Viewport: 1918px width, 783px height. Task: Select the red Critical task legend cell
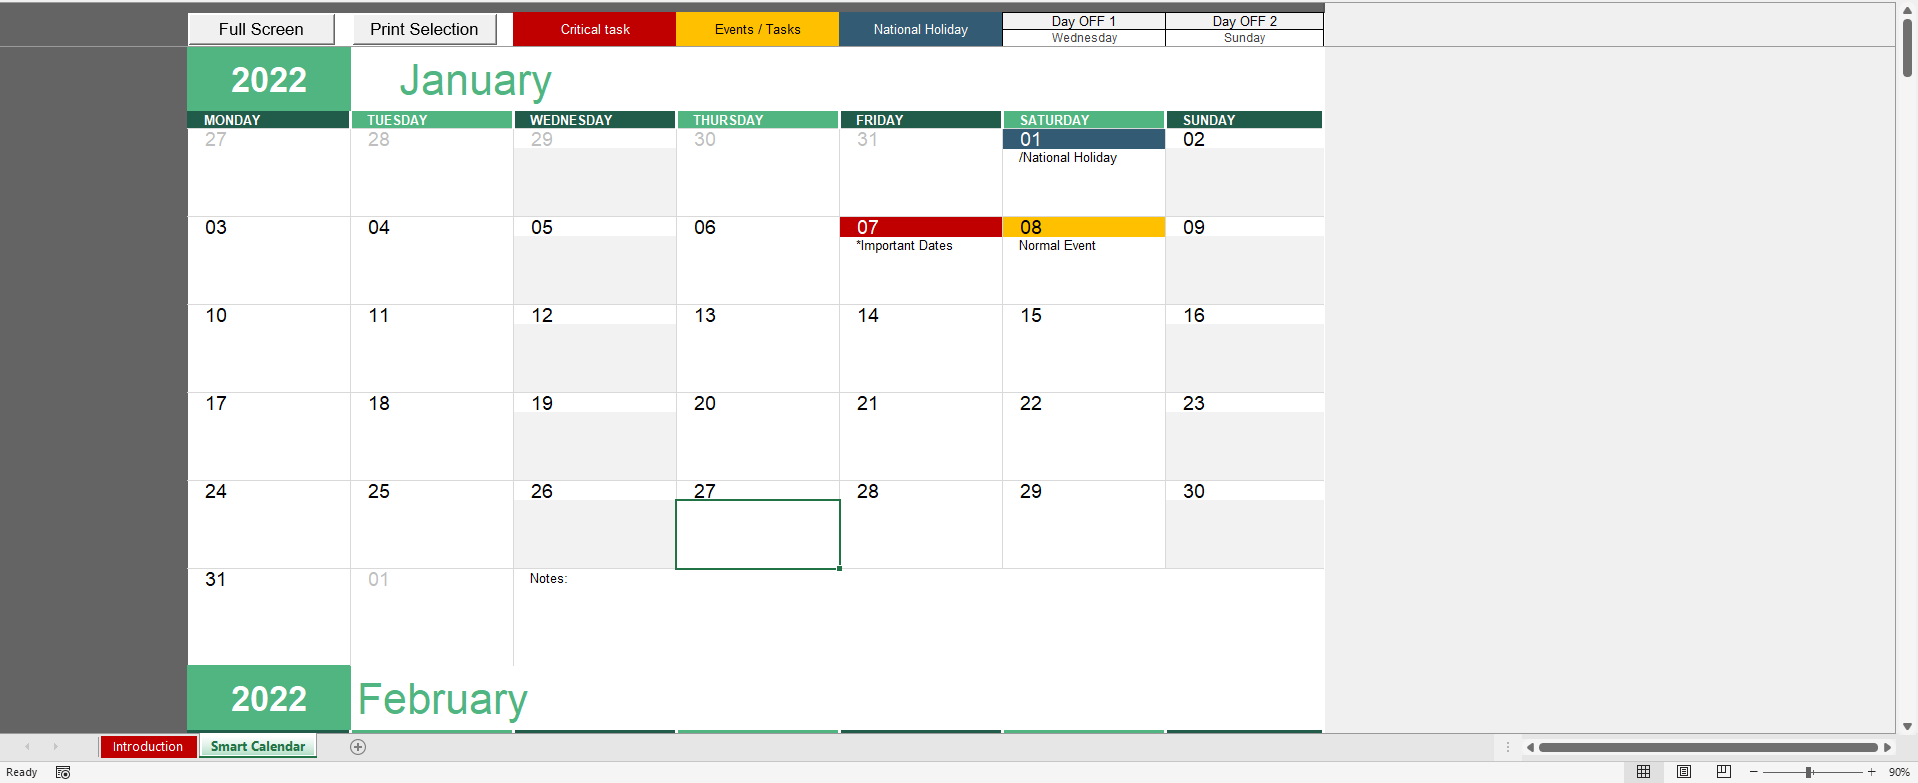point(595,29)
